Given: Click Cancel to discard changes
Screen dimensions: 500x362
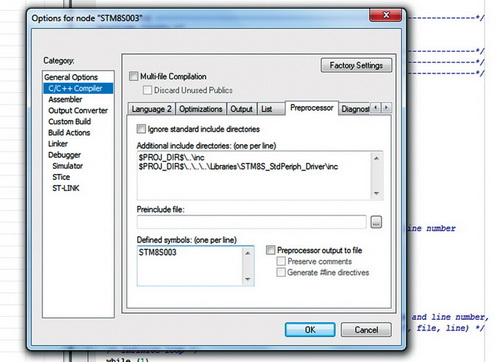Looking at the screenshot, I should (366, 330).
